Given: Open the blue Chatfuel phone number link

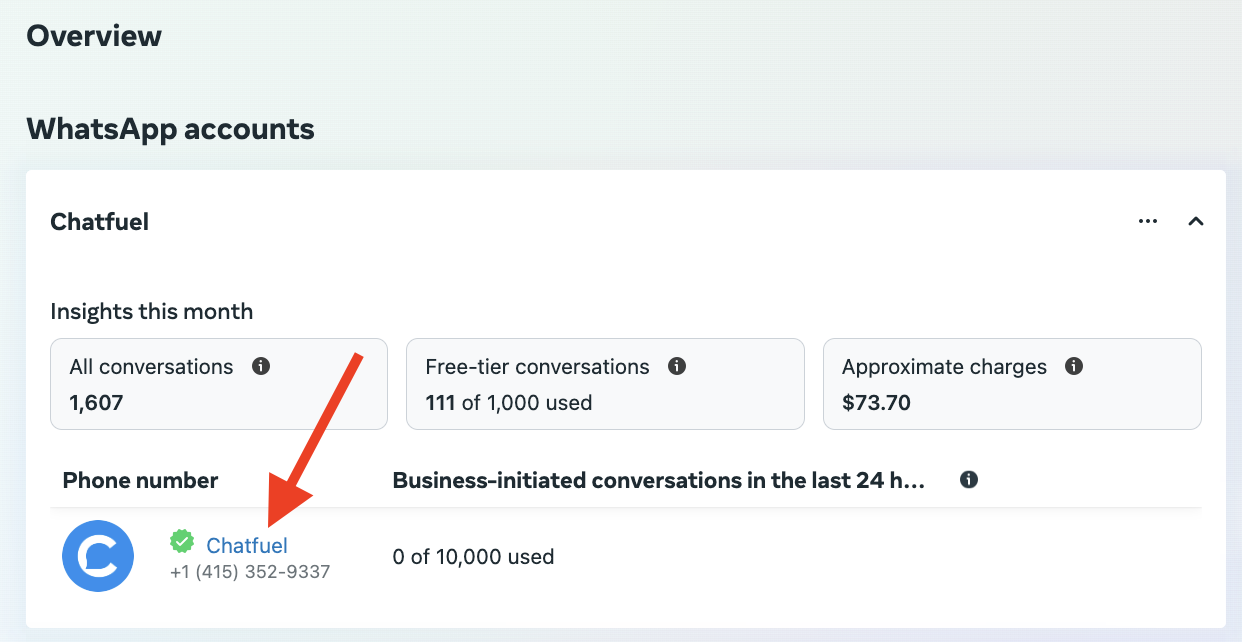Looking at the screenshot, I should coord(247,545).
